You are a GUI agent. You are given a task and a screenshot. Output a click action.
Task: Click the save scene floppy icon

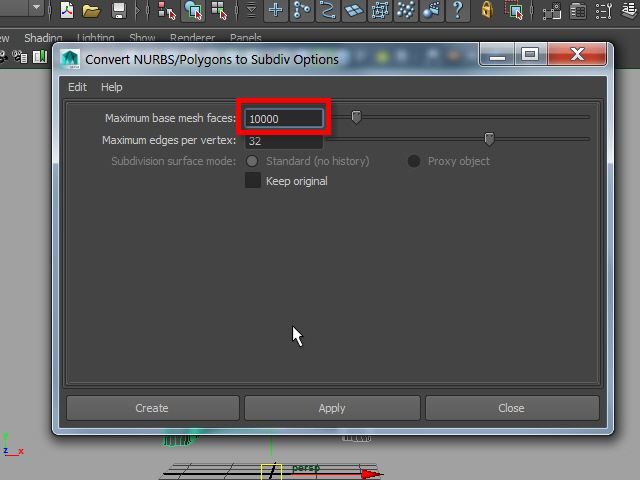tap(119, 11)
